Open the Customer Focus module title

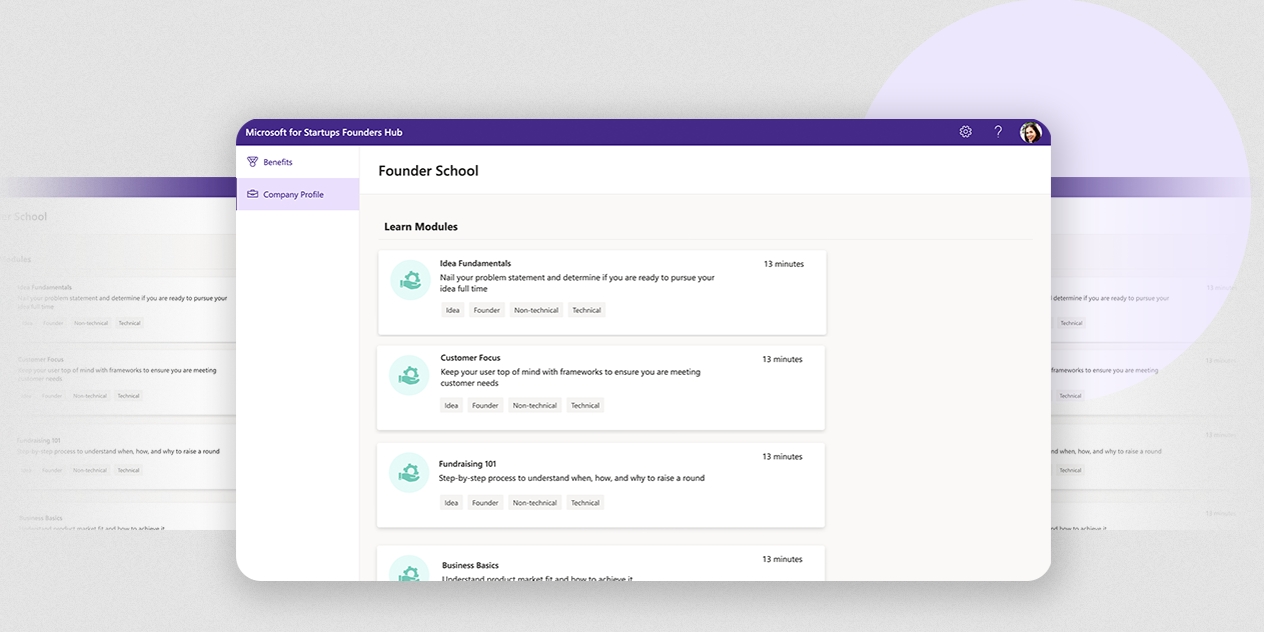coord(470,358)
